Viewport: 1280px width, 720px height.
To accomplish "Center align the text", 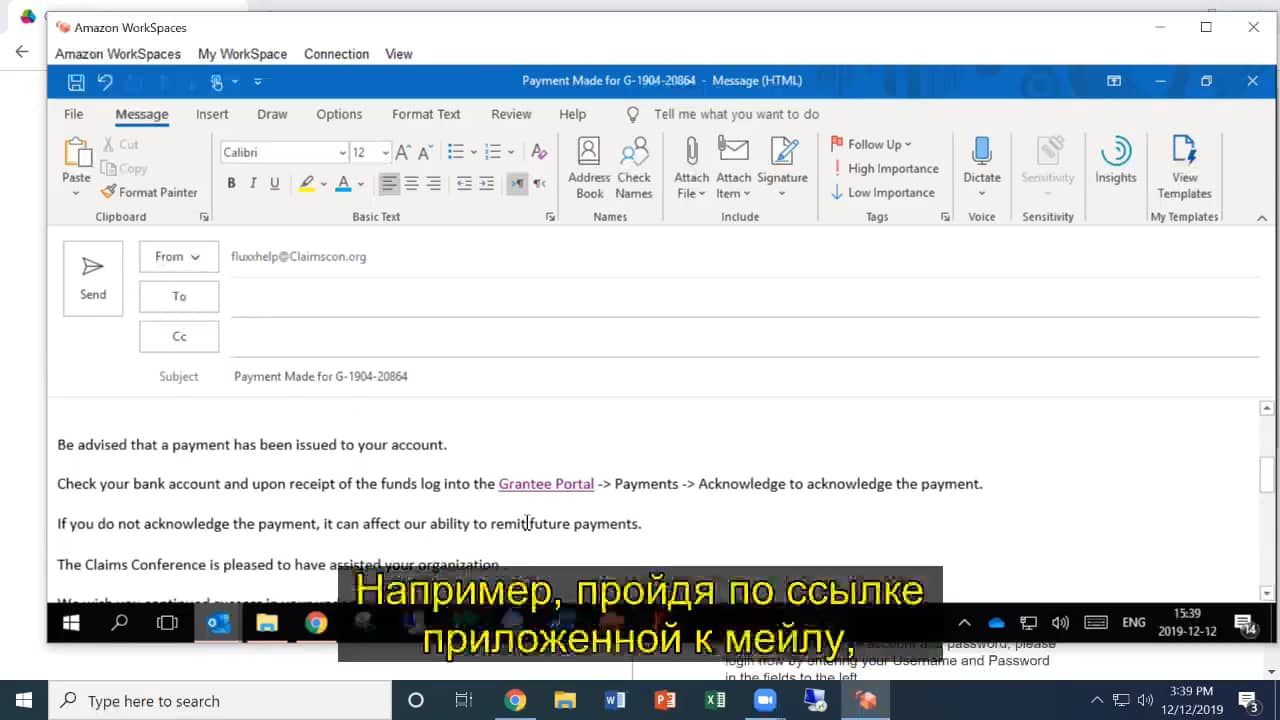I will 411,183.
